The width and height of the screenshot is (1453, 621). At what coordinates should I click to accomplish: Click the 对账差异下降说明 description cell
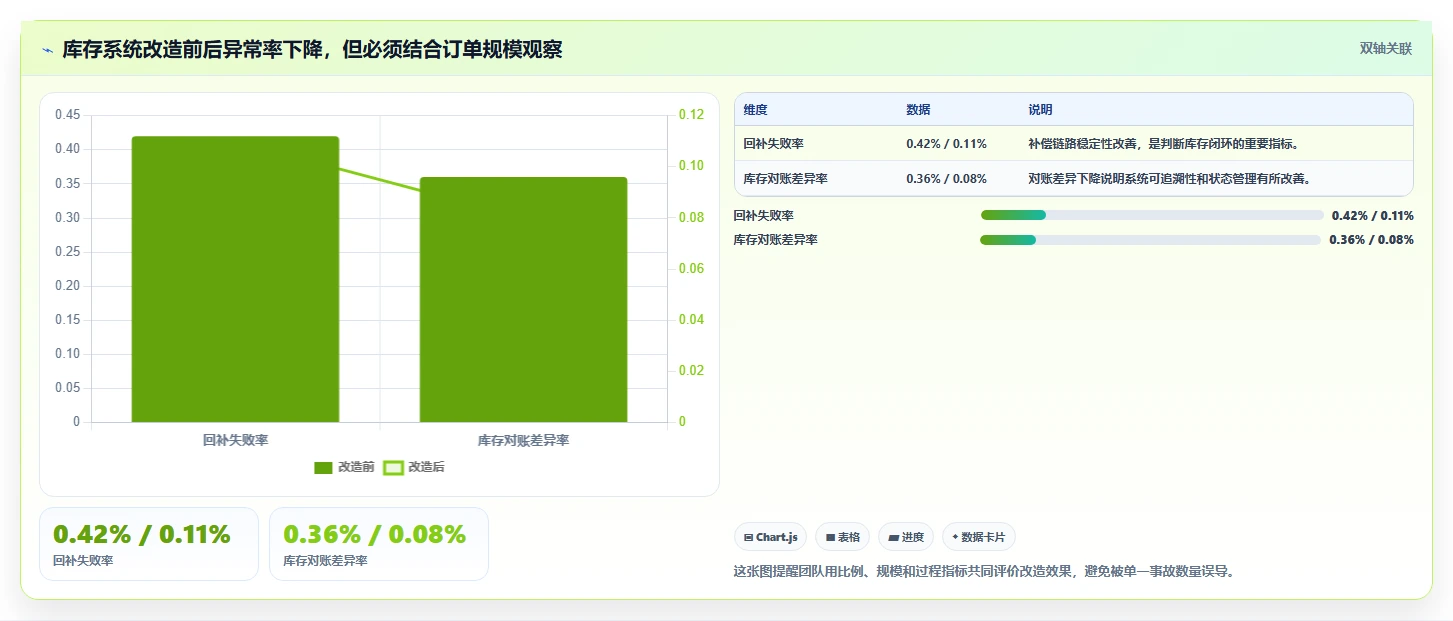point(1169,179)
